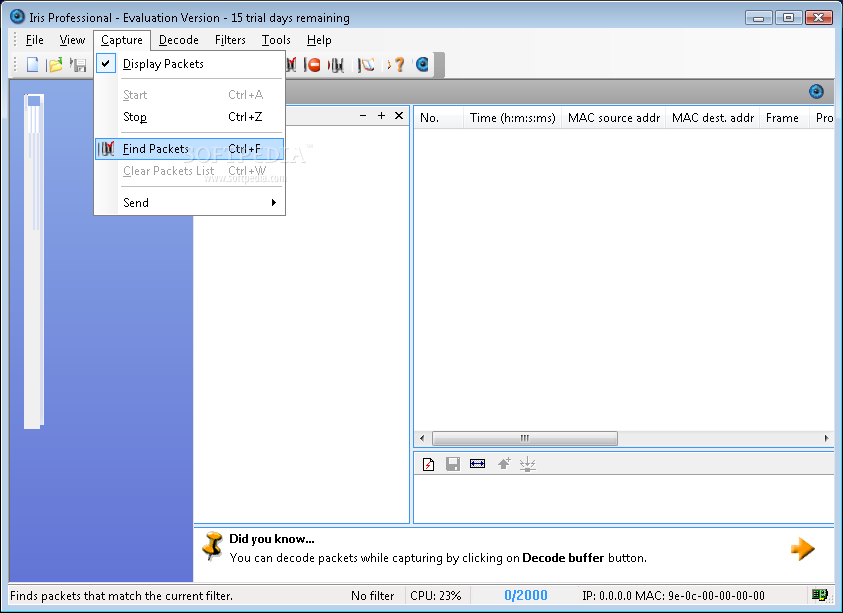
Task: Click the red Stop capture toolbar icon
Action: point(312,65)
